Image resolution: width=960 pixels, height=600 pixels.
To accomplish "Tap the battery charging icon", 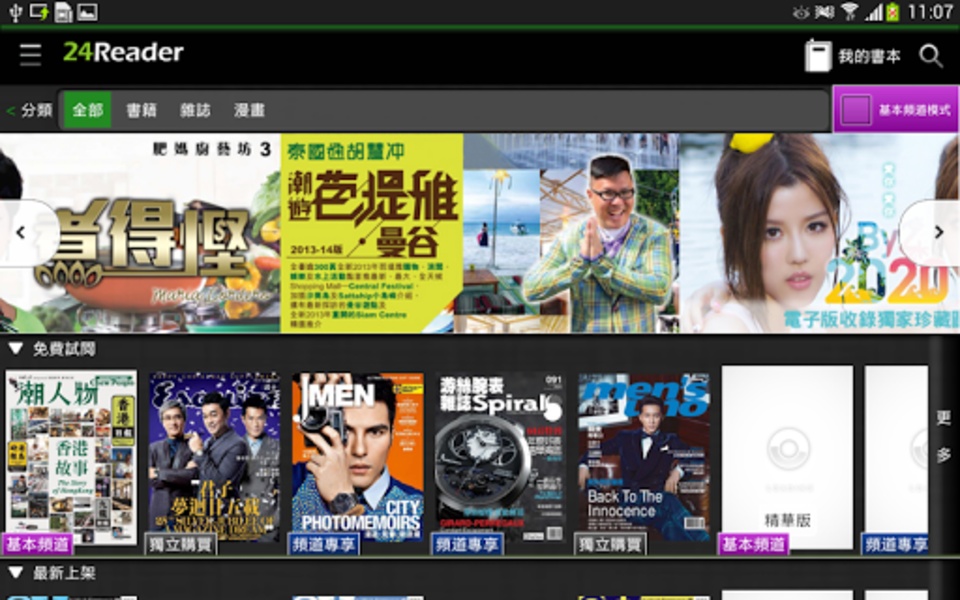I will tap(893, 12).
